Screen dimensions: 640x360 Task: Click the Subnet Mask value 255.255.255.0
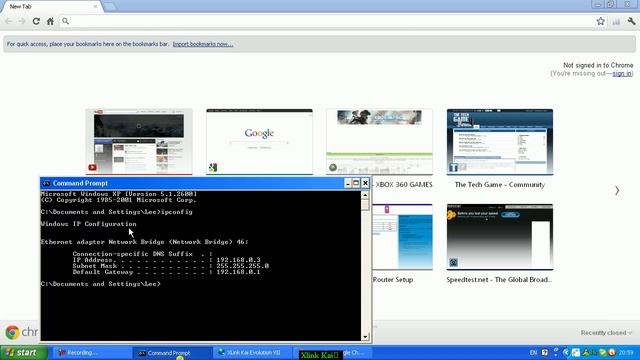pyautogui.click(x=242, y=266)
